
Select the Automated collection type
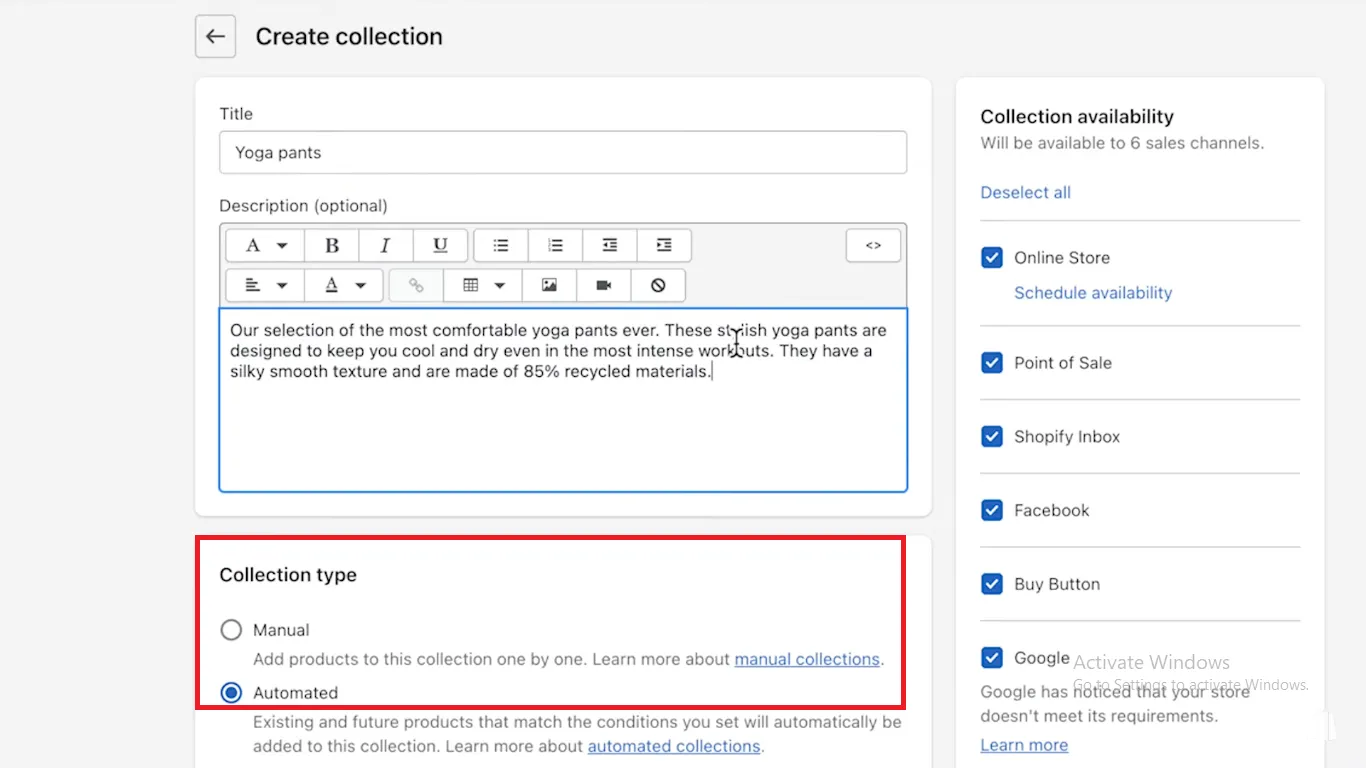click(231, 693)
